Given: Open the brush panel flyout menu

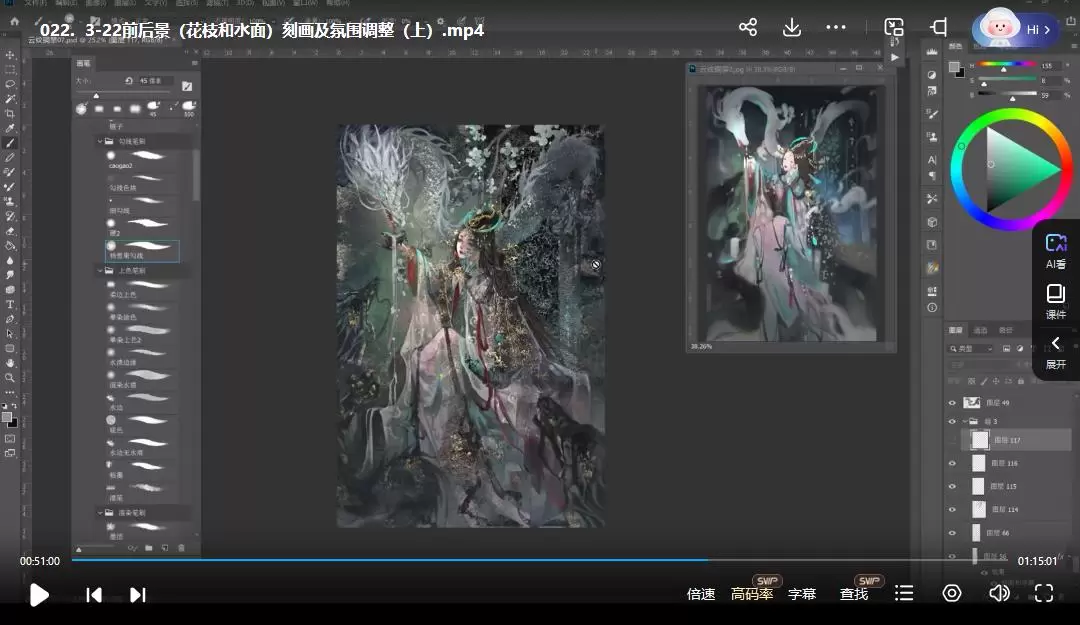Looking at the screenshot, I should click(x=194, y=63).
